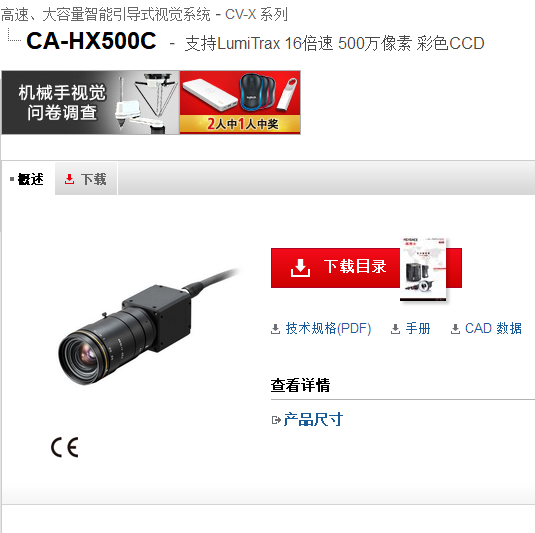Click the catalog cover thumbnail
Viewport: 535px width, 533px height.
click(x=423, y=269)
